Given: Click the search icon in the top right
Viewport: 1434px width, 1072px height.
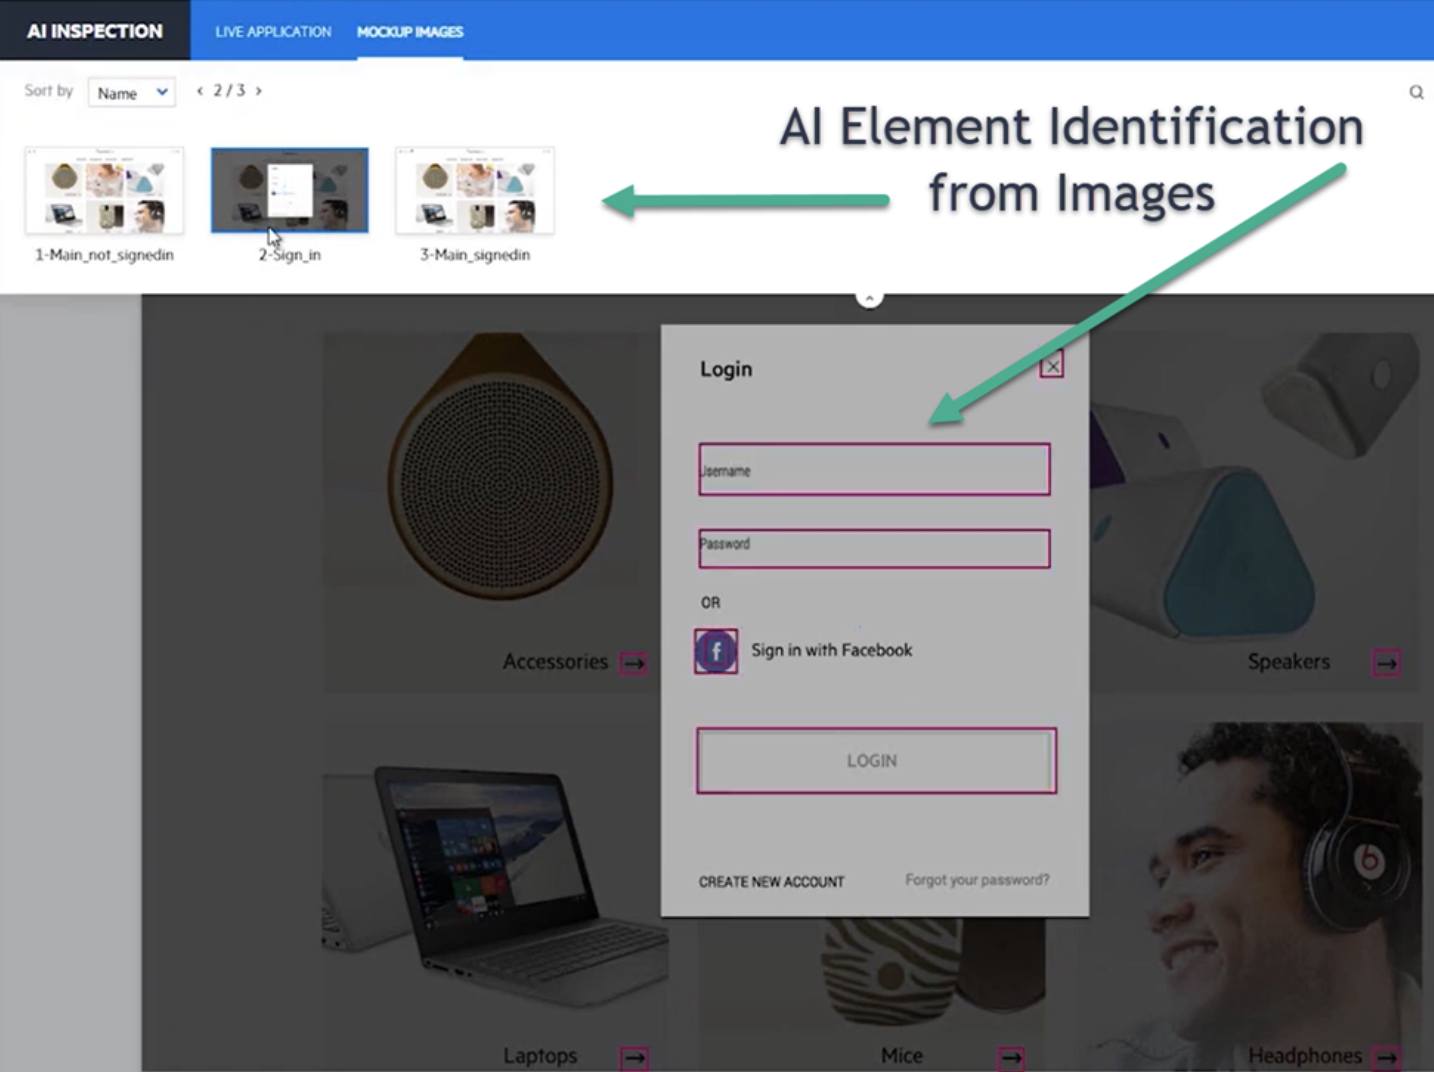Looking at the screenshot, I should pos(1417,92).
